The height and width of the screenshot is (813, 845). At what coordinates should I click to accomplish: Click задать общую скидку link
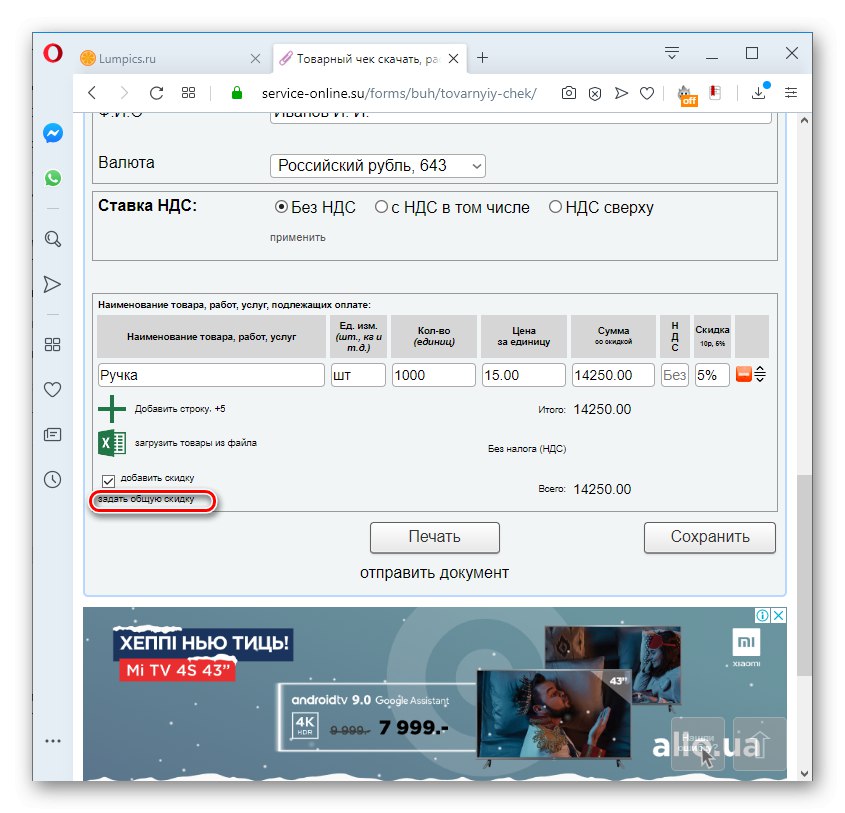[146, 499]
